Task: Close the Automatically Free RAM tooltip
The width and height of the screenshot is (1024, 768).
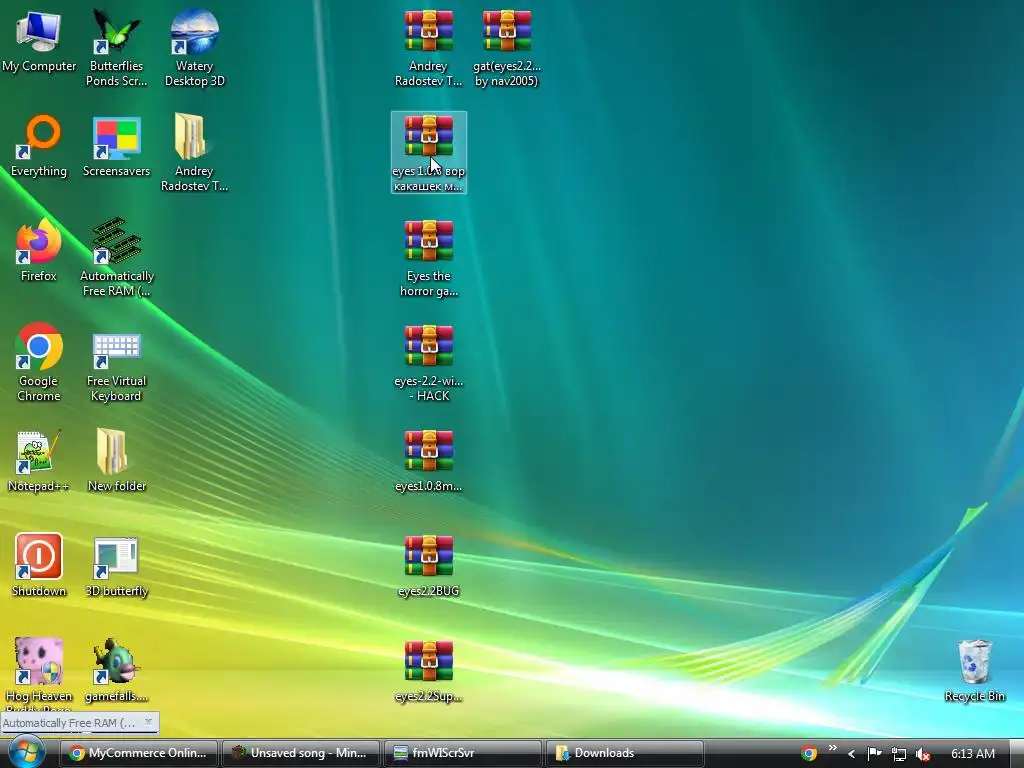Action: tap(148, 722)
